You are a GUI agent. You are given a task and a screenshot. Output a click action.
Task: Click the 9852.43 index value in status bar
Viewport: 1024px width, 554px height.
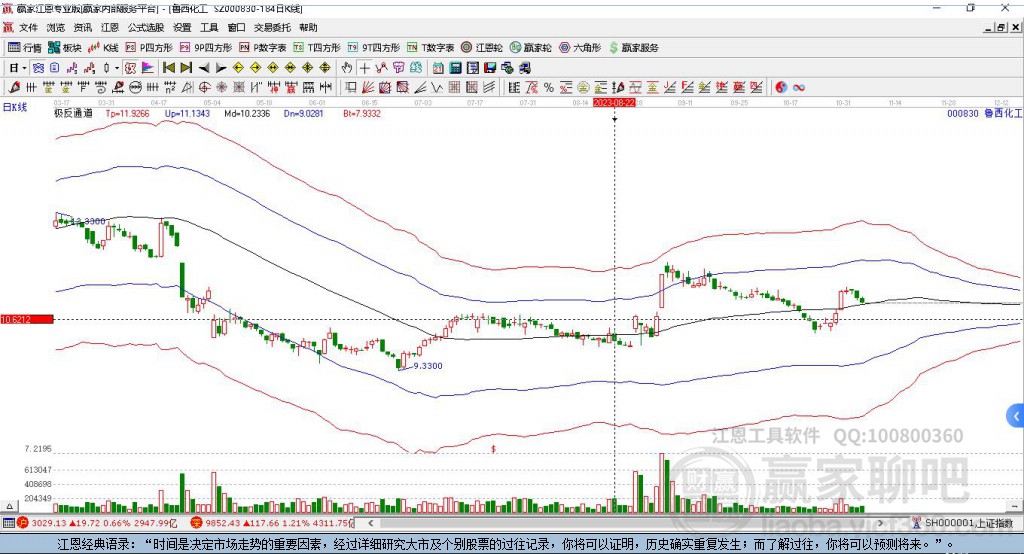coord(224,523)
